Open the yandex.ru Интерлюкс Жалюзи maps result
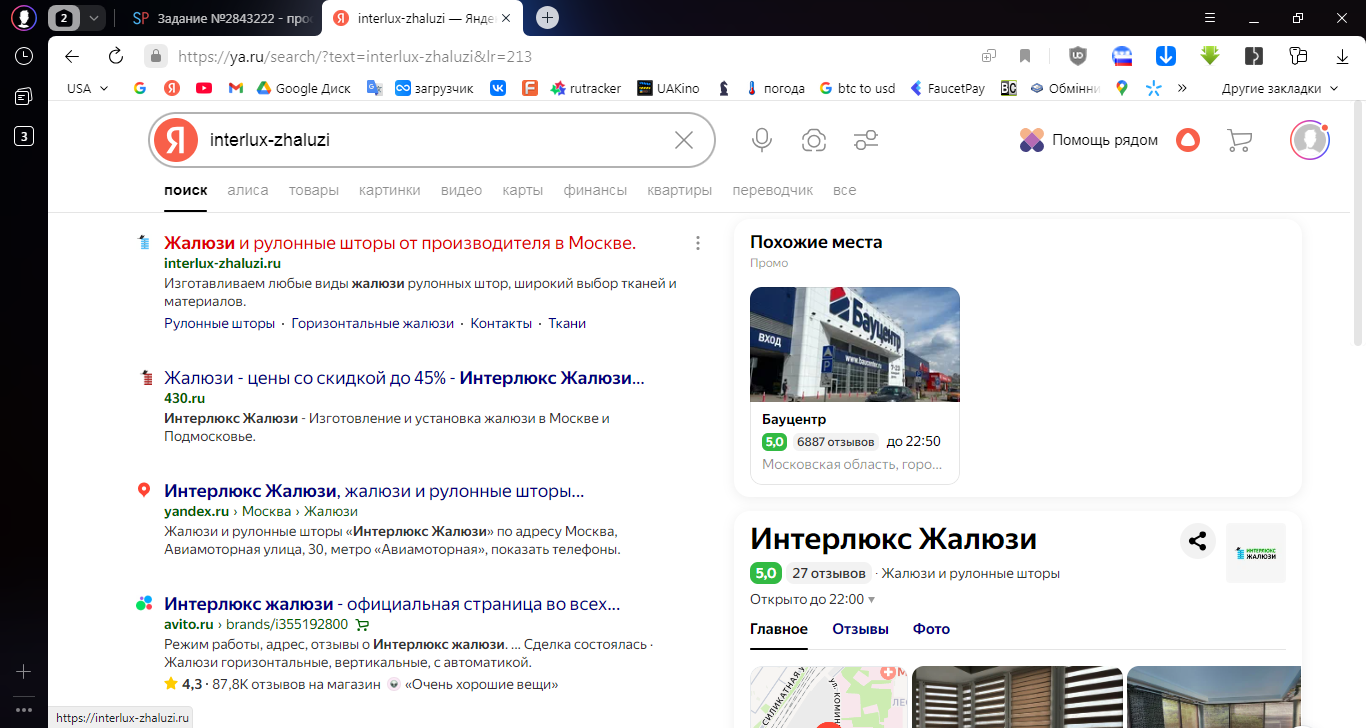1366x728 pixels. [374, 491]
